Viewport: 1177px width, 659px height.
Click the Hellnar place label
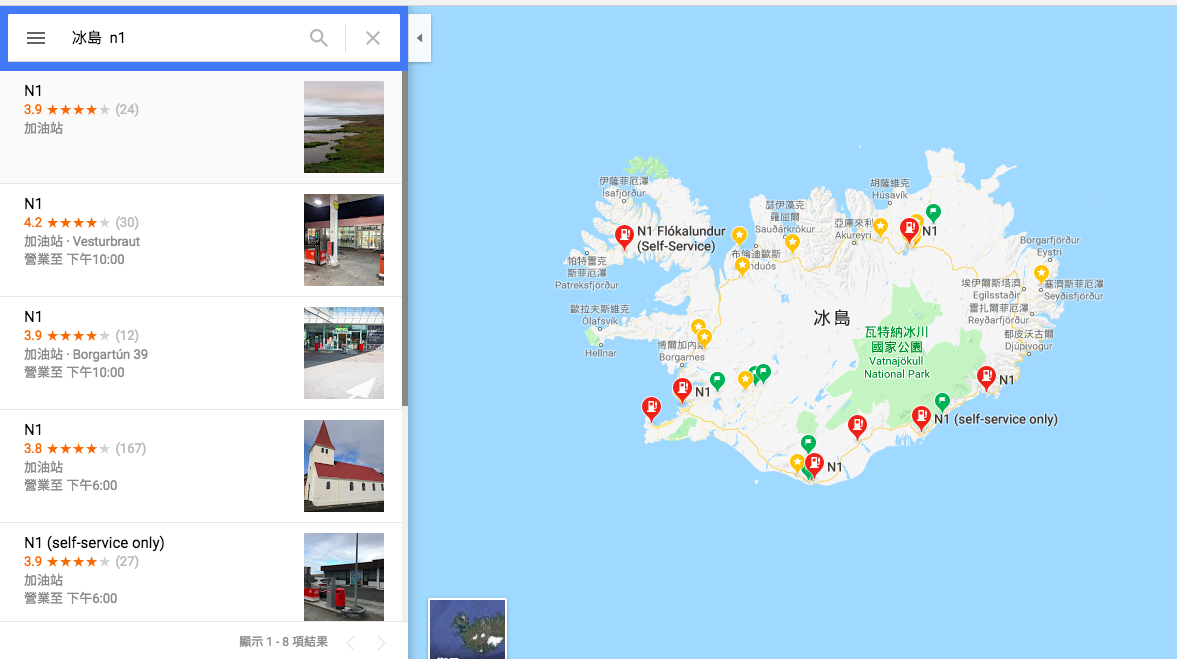[601, 354]
